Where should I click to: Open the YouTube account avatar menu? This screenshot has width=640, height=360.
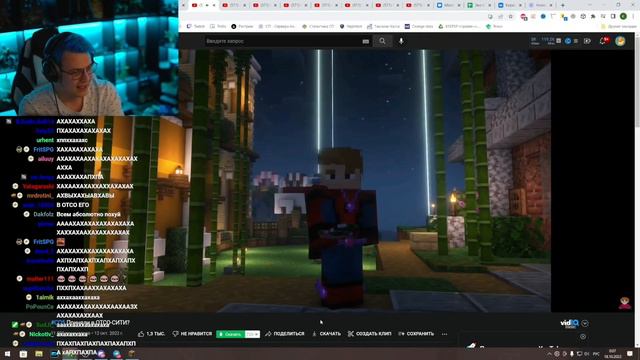click(x=620, y=41)
